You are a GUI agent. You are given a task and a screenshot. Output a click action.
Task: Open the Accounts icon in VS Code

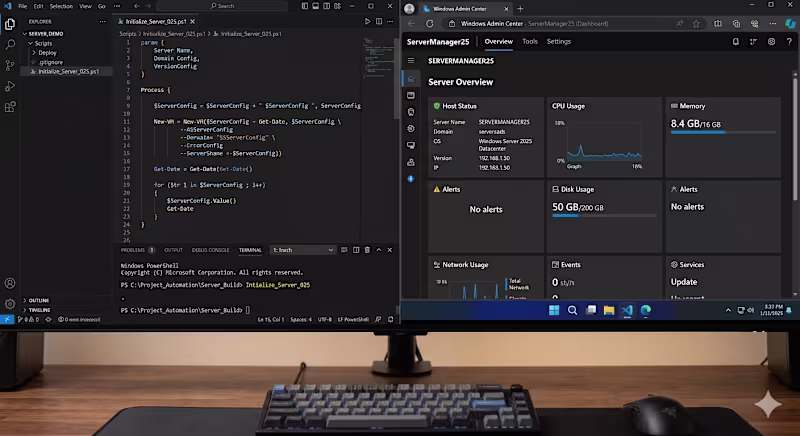tap(10, 284)
